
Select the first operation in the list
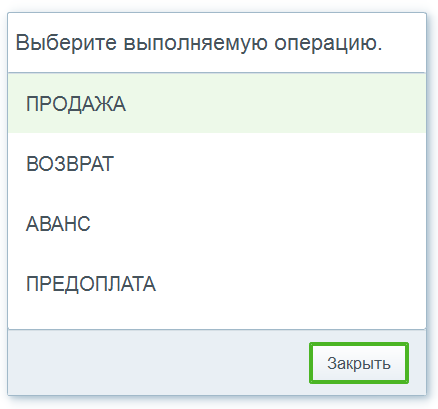[x=217, y=103]
